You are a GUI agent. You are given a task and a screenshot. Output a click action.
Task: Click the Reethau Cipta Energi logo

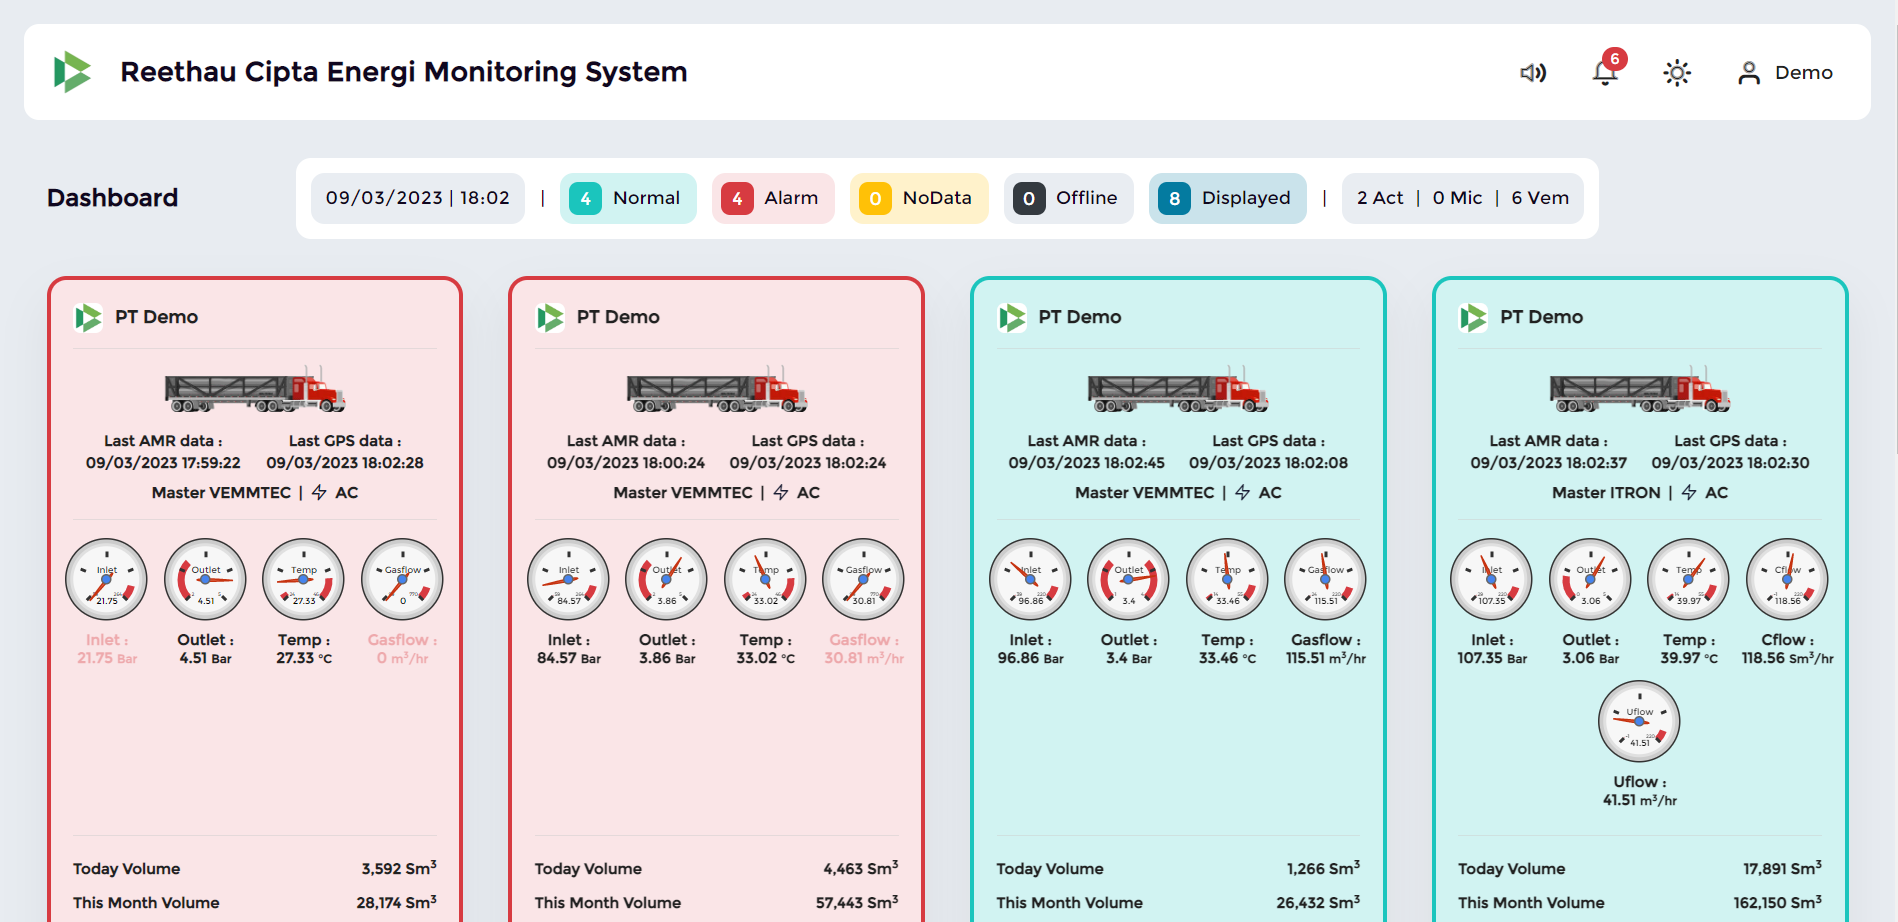[72, 72]
